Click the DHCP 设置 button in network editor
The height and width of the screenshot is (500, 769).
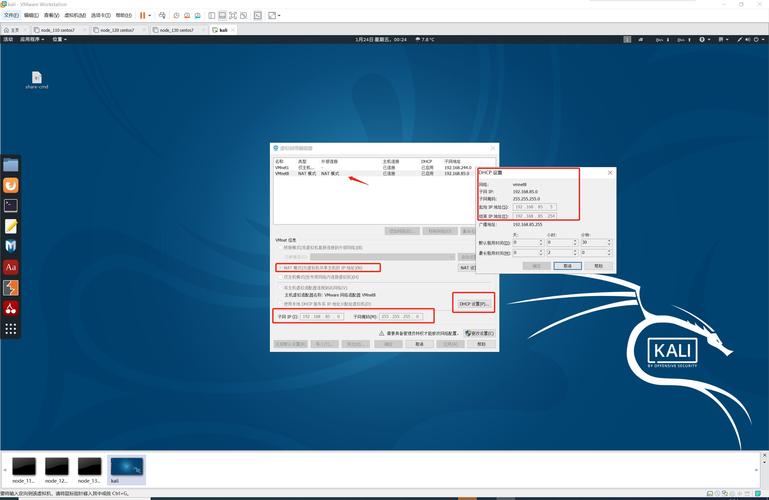click(474, 304)
